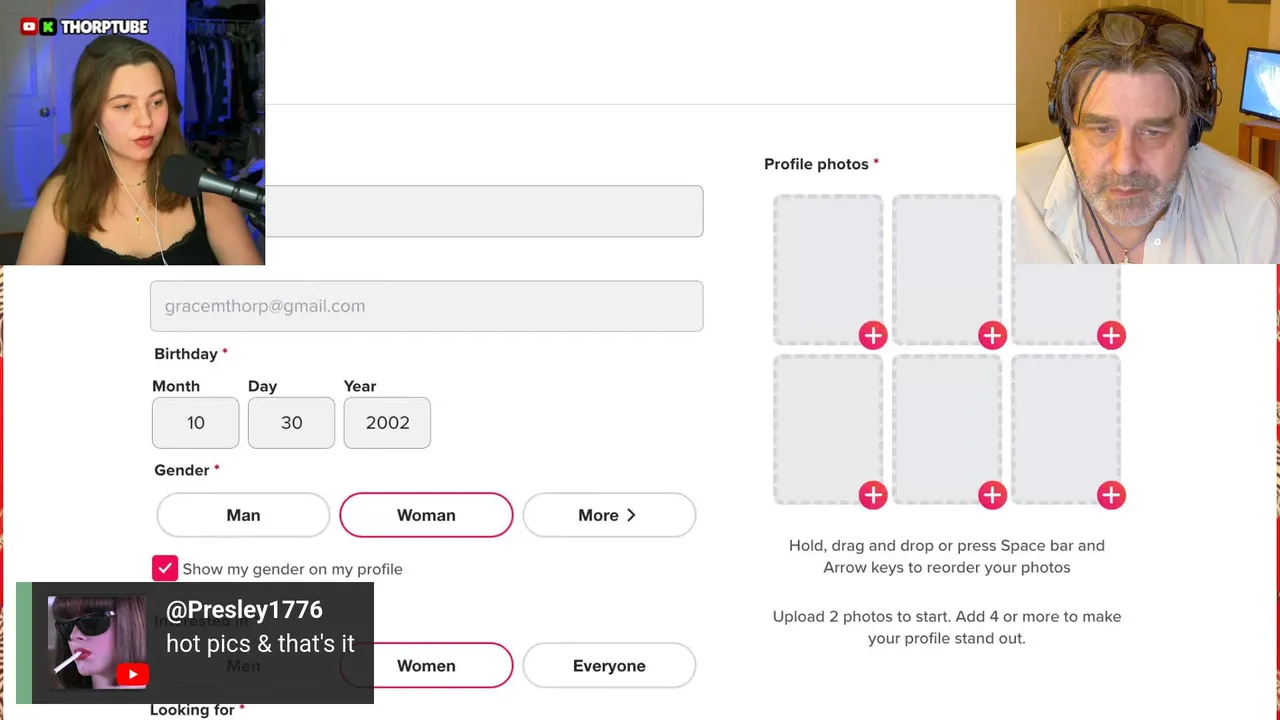Click the birthday Year field
This screenshot has height=720, width=1280.
point(387,423)
